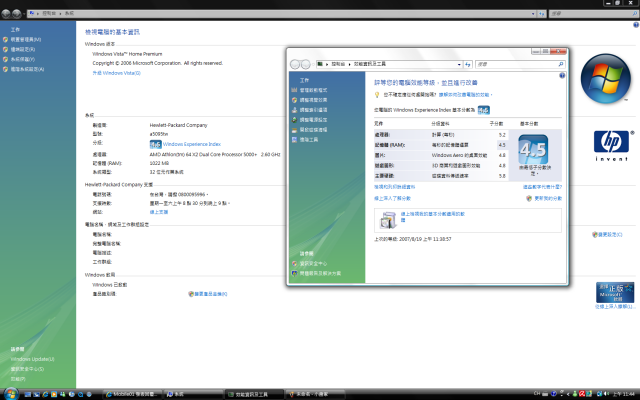640x400 pixels.
Task: Expand arrow after 控制台 in Performance window breadcrumb
Action: [350, 64]
